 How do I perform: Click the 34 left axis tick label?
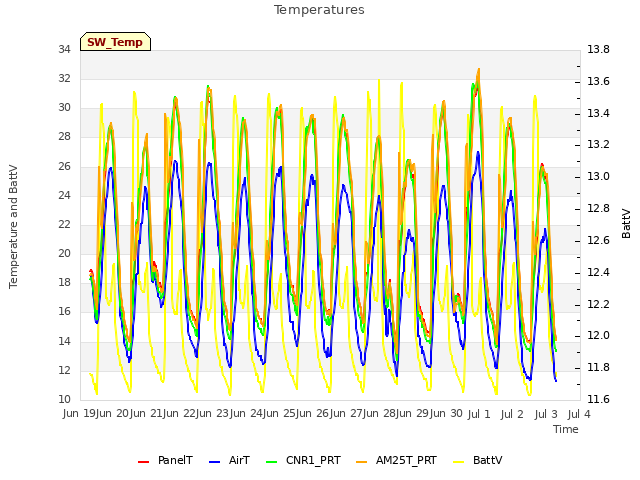pyautogui.click(x=64, y=49)
